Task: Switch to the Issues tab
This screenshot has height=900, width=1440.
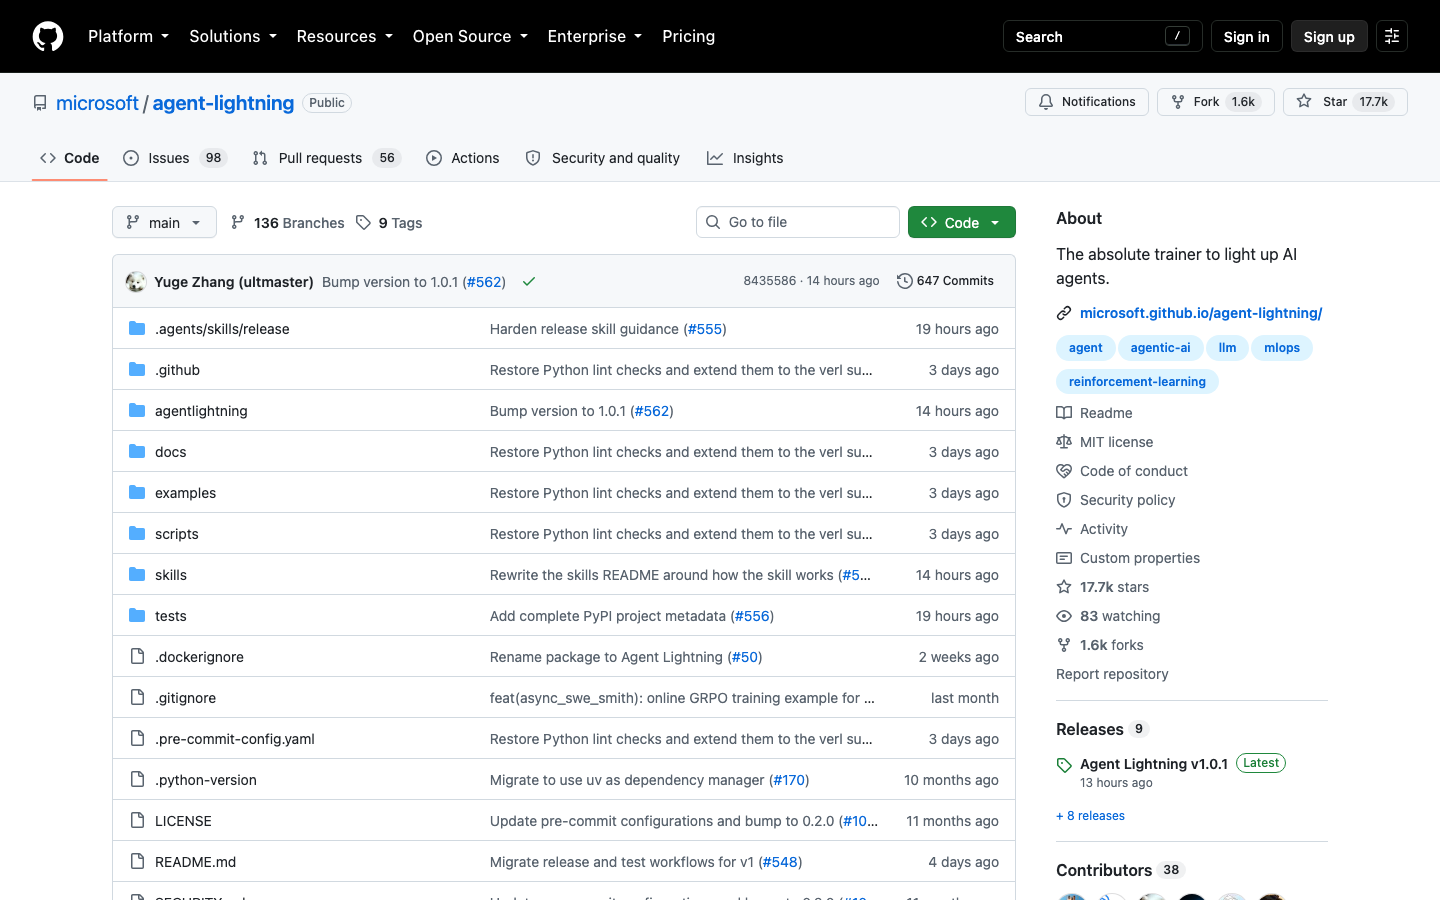Action: [175, 158]
